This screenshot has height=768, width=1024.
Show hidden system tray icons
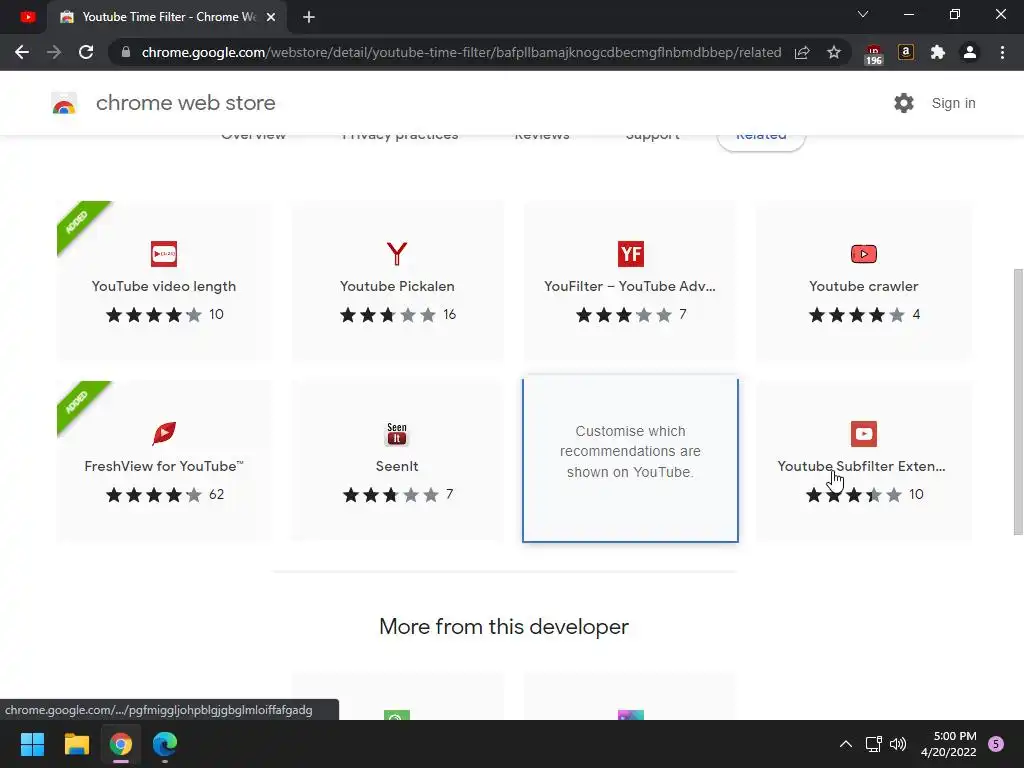pos(846,744)
